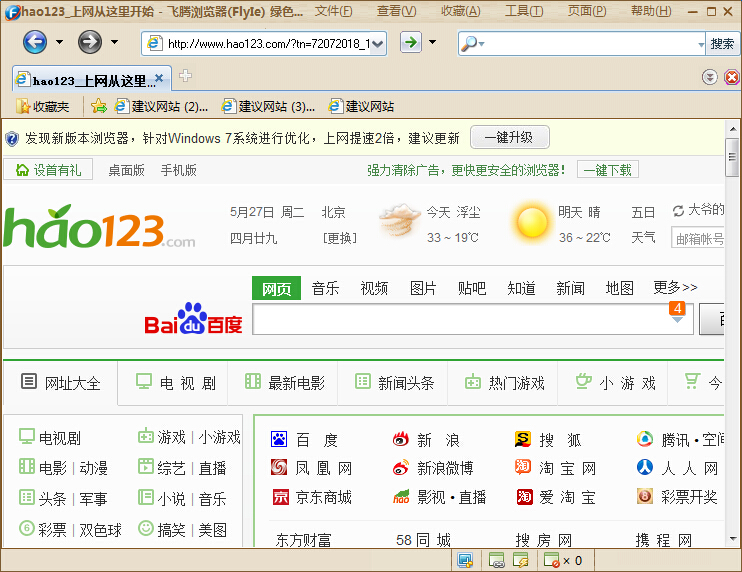The height and width of the screenshot is (572, 742).
Task: Click the 搜索 search button
Action: click(x=722, y=44)
